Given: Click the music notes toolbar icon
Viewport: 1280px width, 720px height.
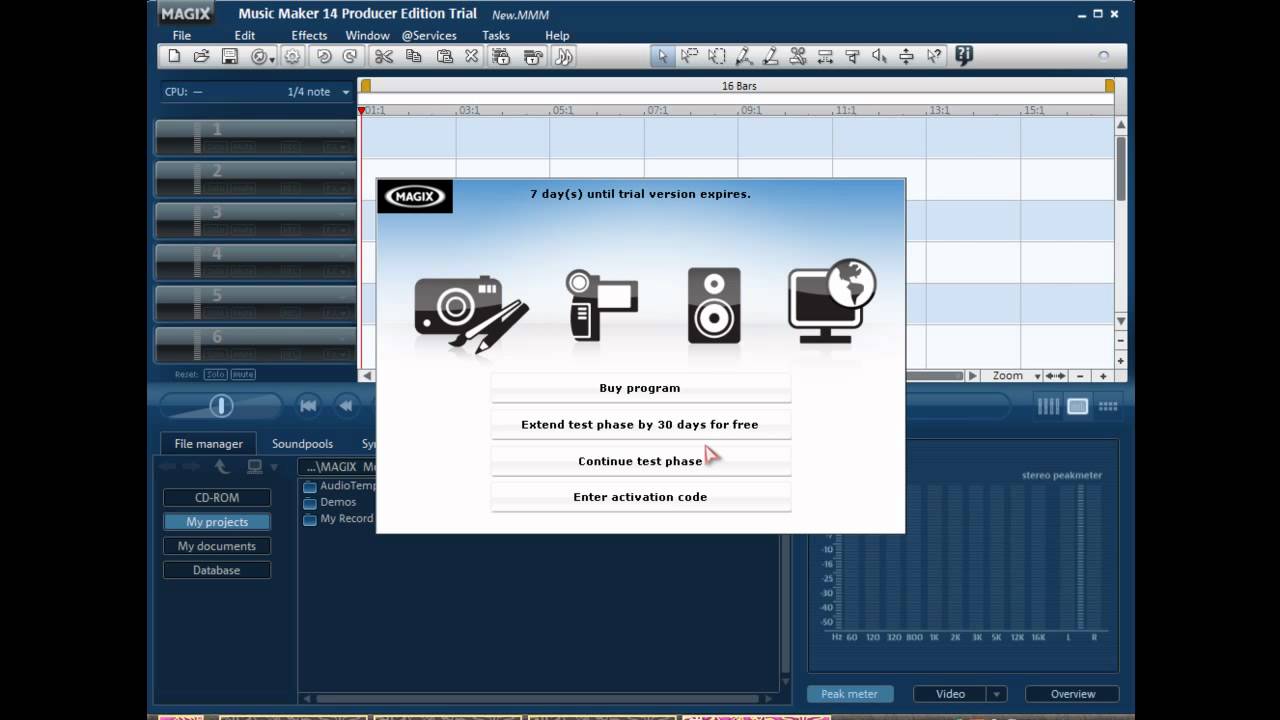Looking at the screenshot, I should coord(563,57).
